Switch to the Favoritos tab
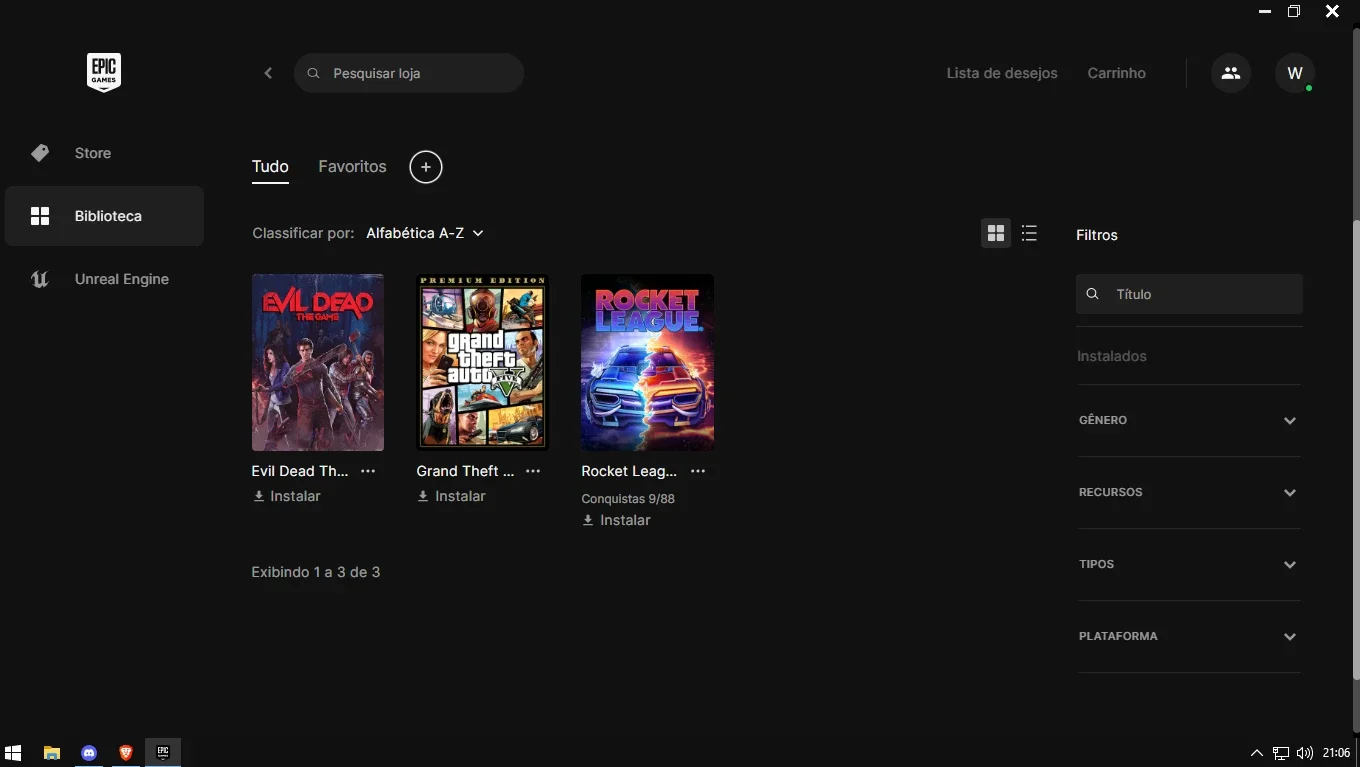This screenshot has width=1360, height=767. (352, 167)
